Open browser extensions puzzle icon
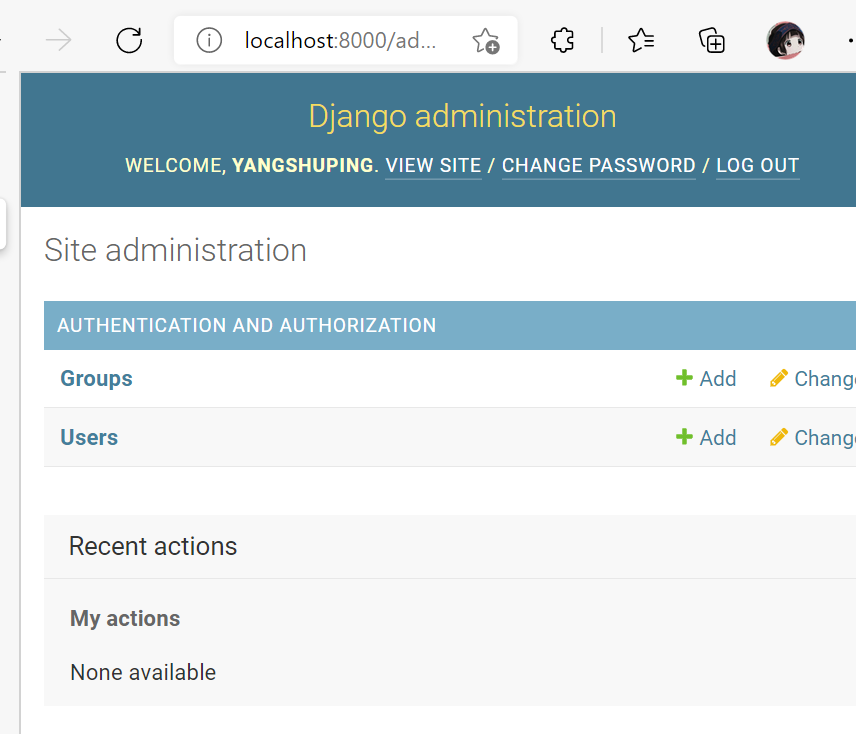The image size is (856, 734). click(x=562, y=40)
